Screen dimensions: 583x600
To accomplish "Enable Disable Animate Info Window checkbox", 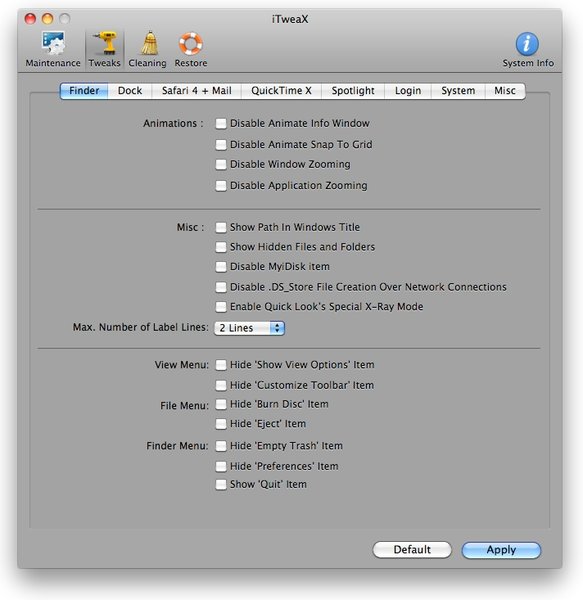I will tap(221, 124).
